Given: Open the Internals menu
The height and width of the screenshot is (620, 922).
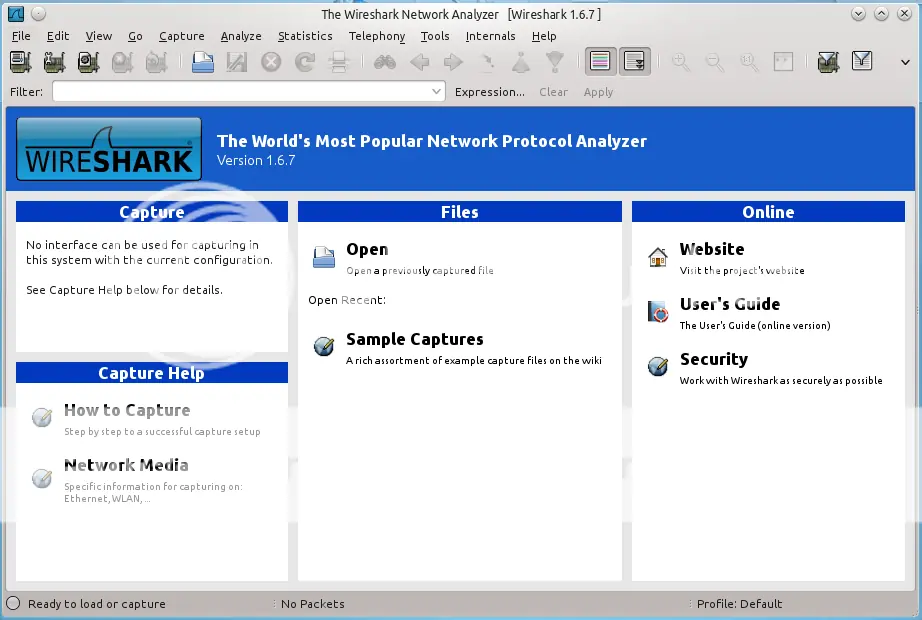Looking at the screenshot, I should click(490, 36).
